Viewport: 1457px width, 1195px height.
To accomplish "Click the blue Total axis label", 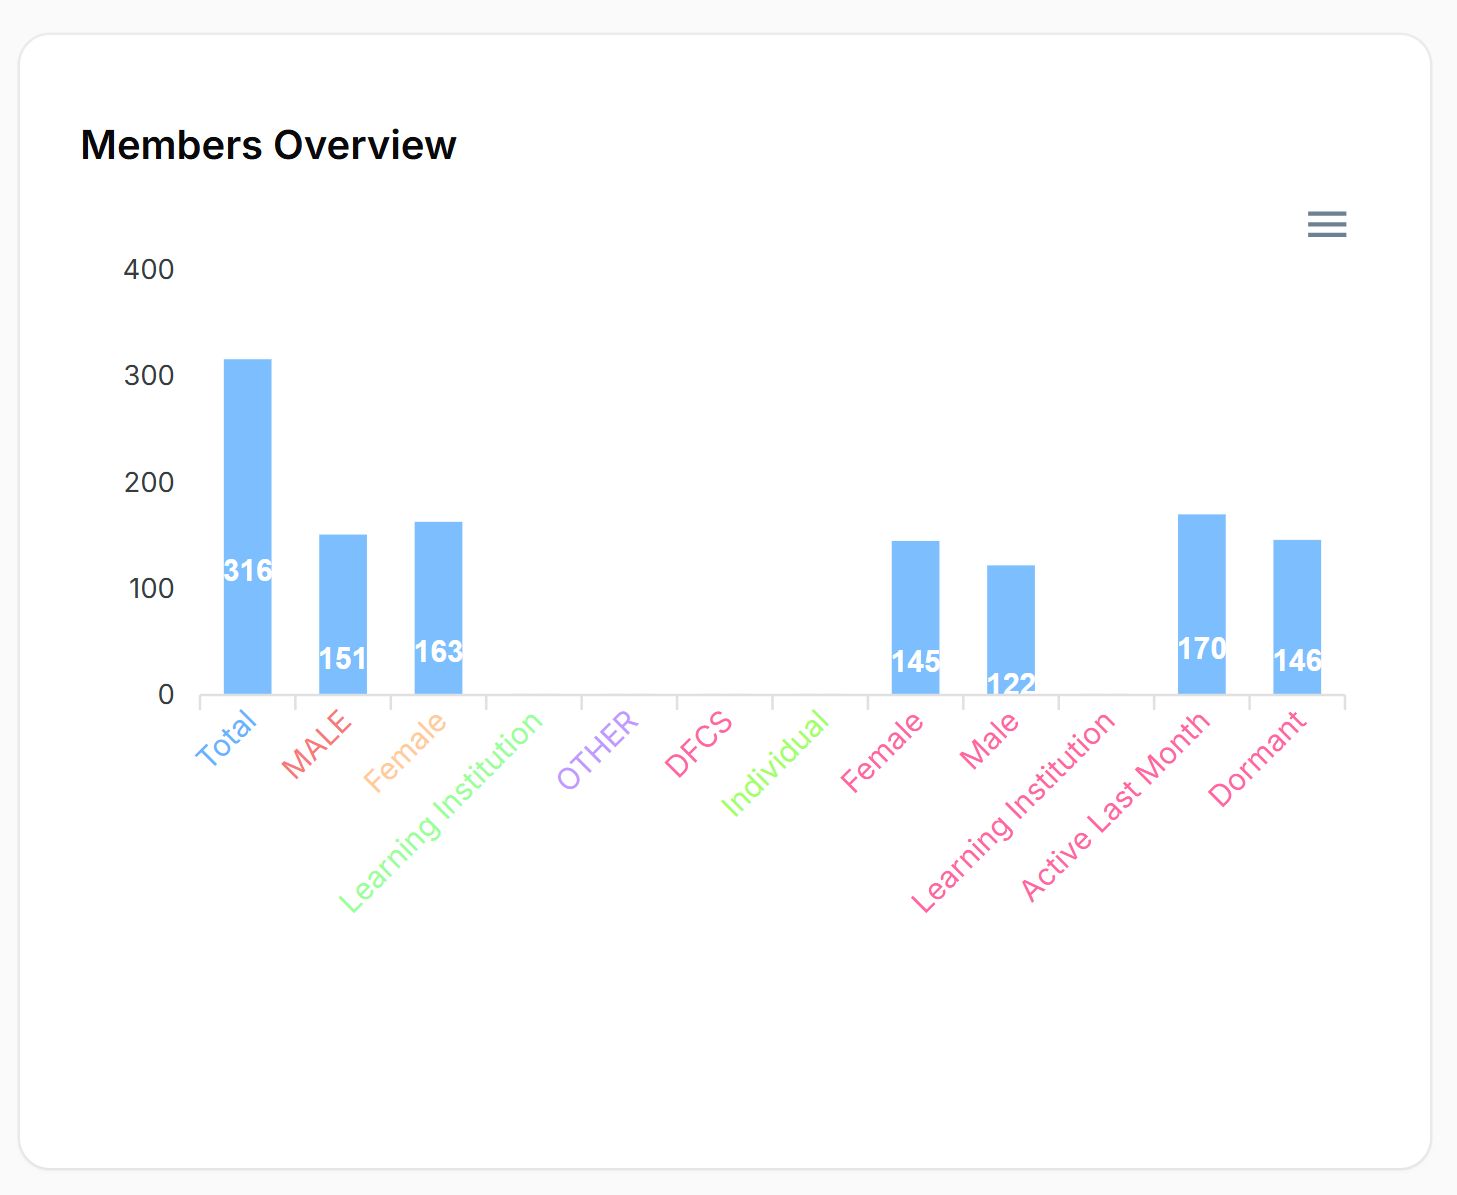I will pos(227,739).
